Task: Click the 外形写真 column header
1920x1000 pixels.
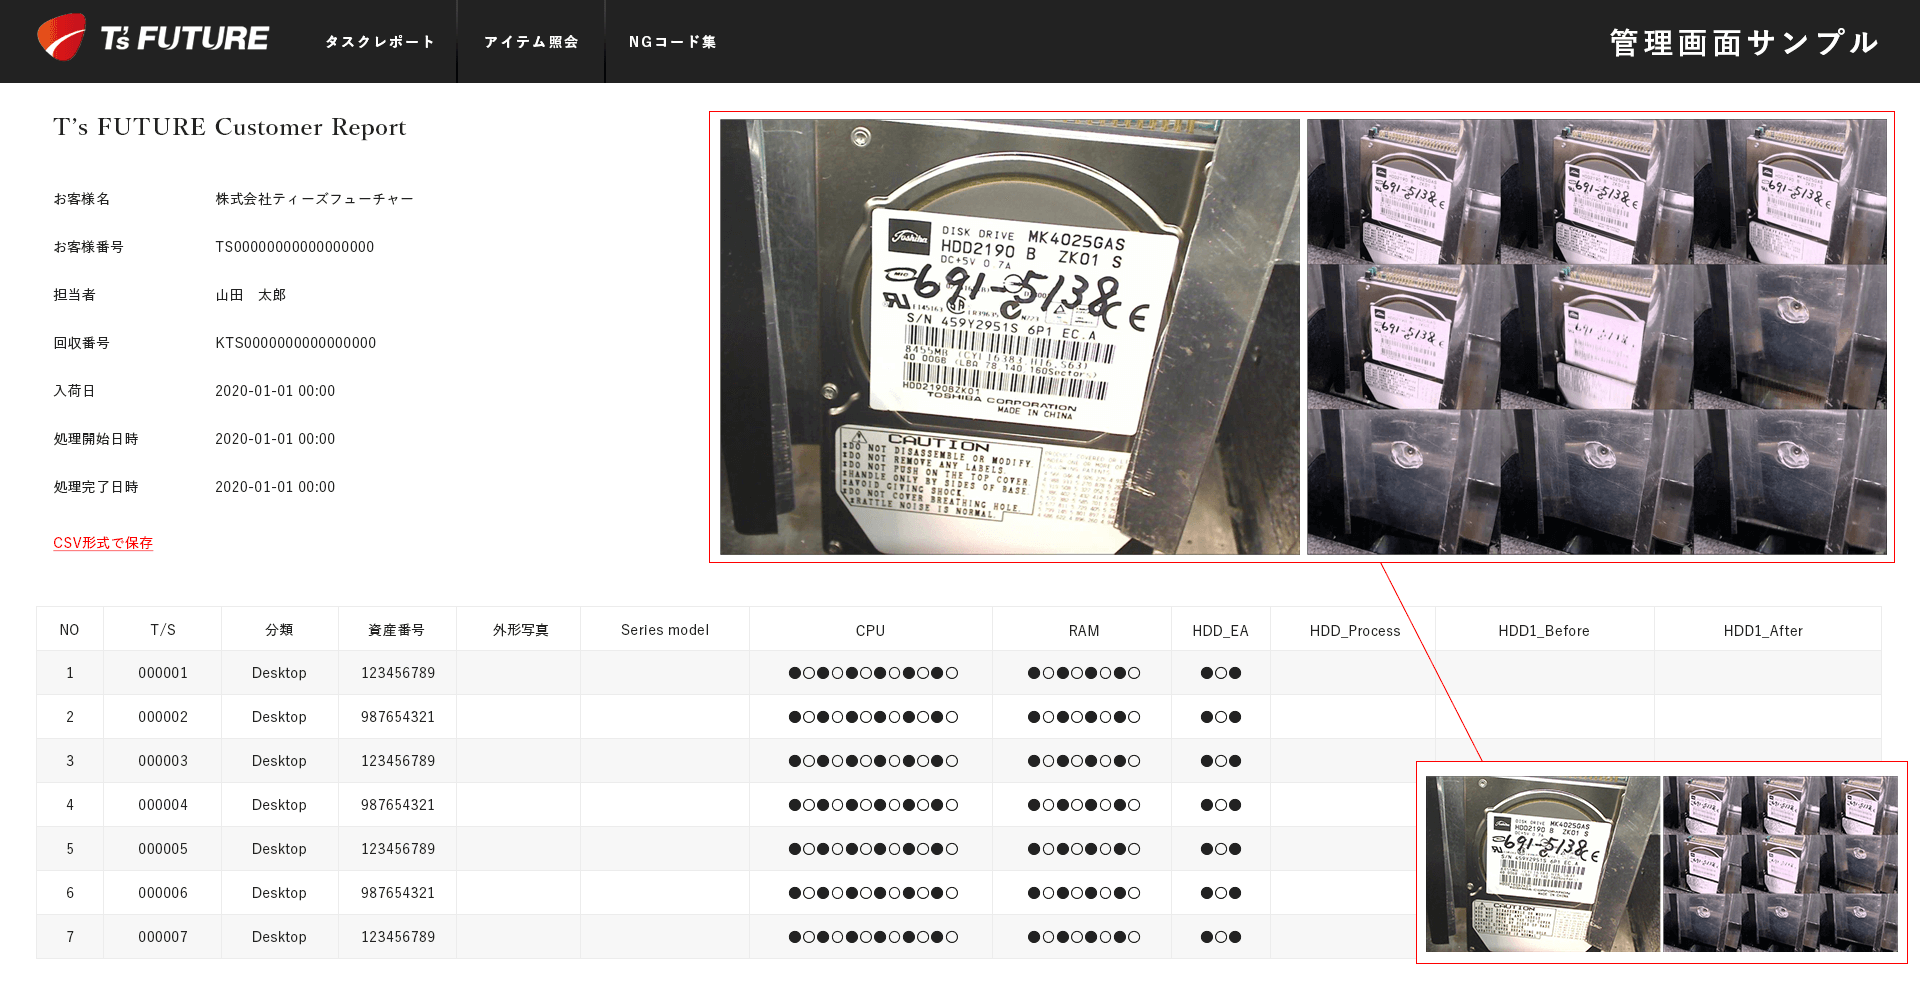Action: (520, 630)
